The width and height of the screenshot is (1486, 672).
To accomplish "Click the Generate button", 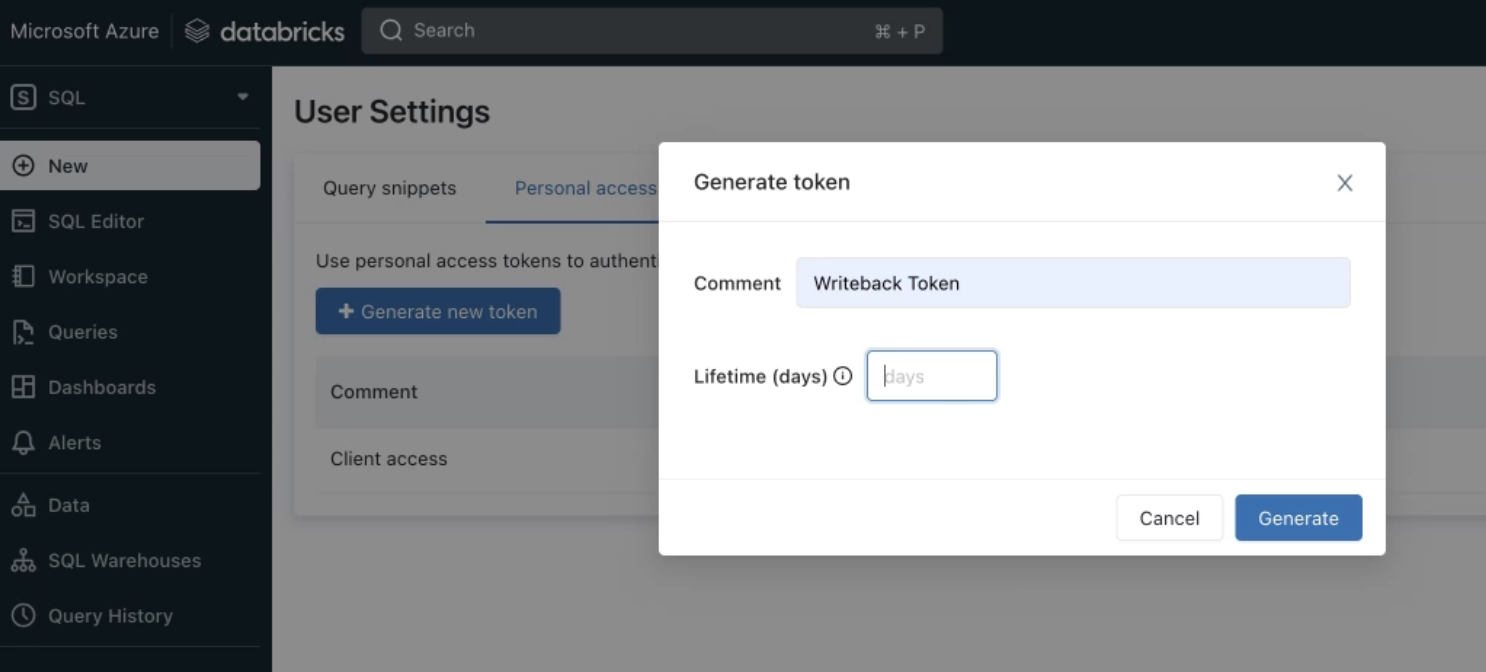I will pyautogui.click(x=1298, y=518).
